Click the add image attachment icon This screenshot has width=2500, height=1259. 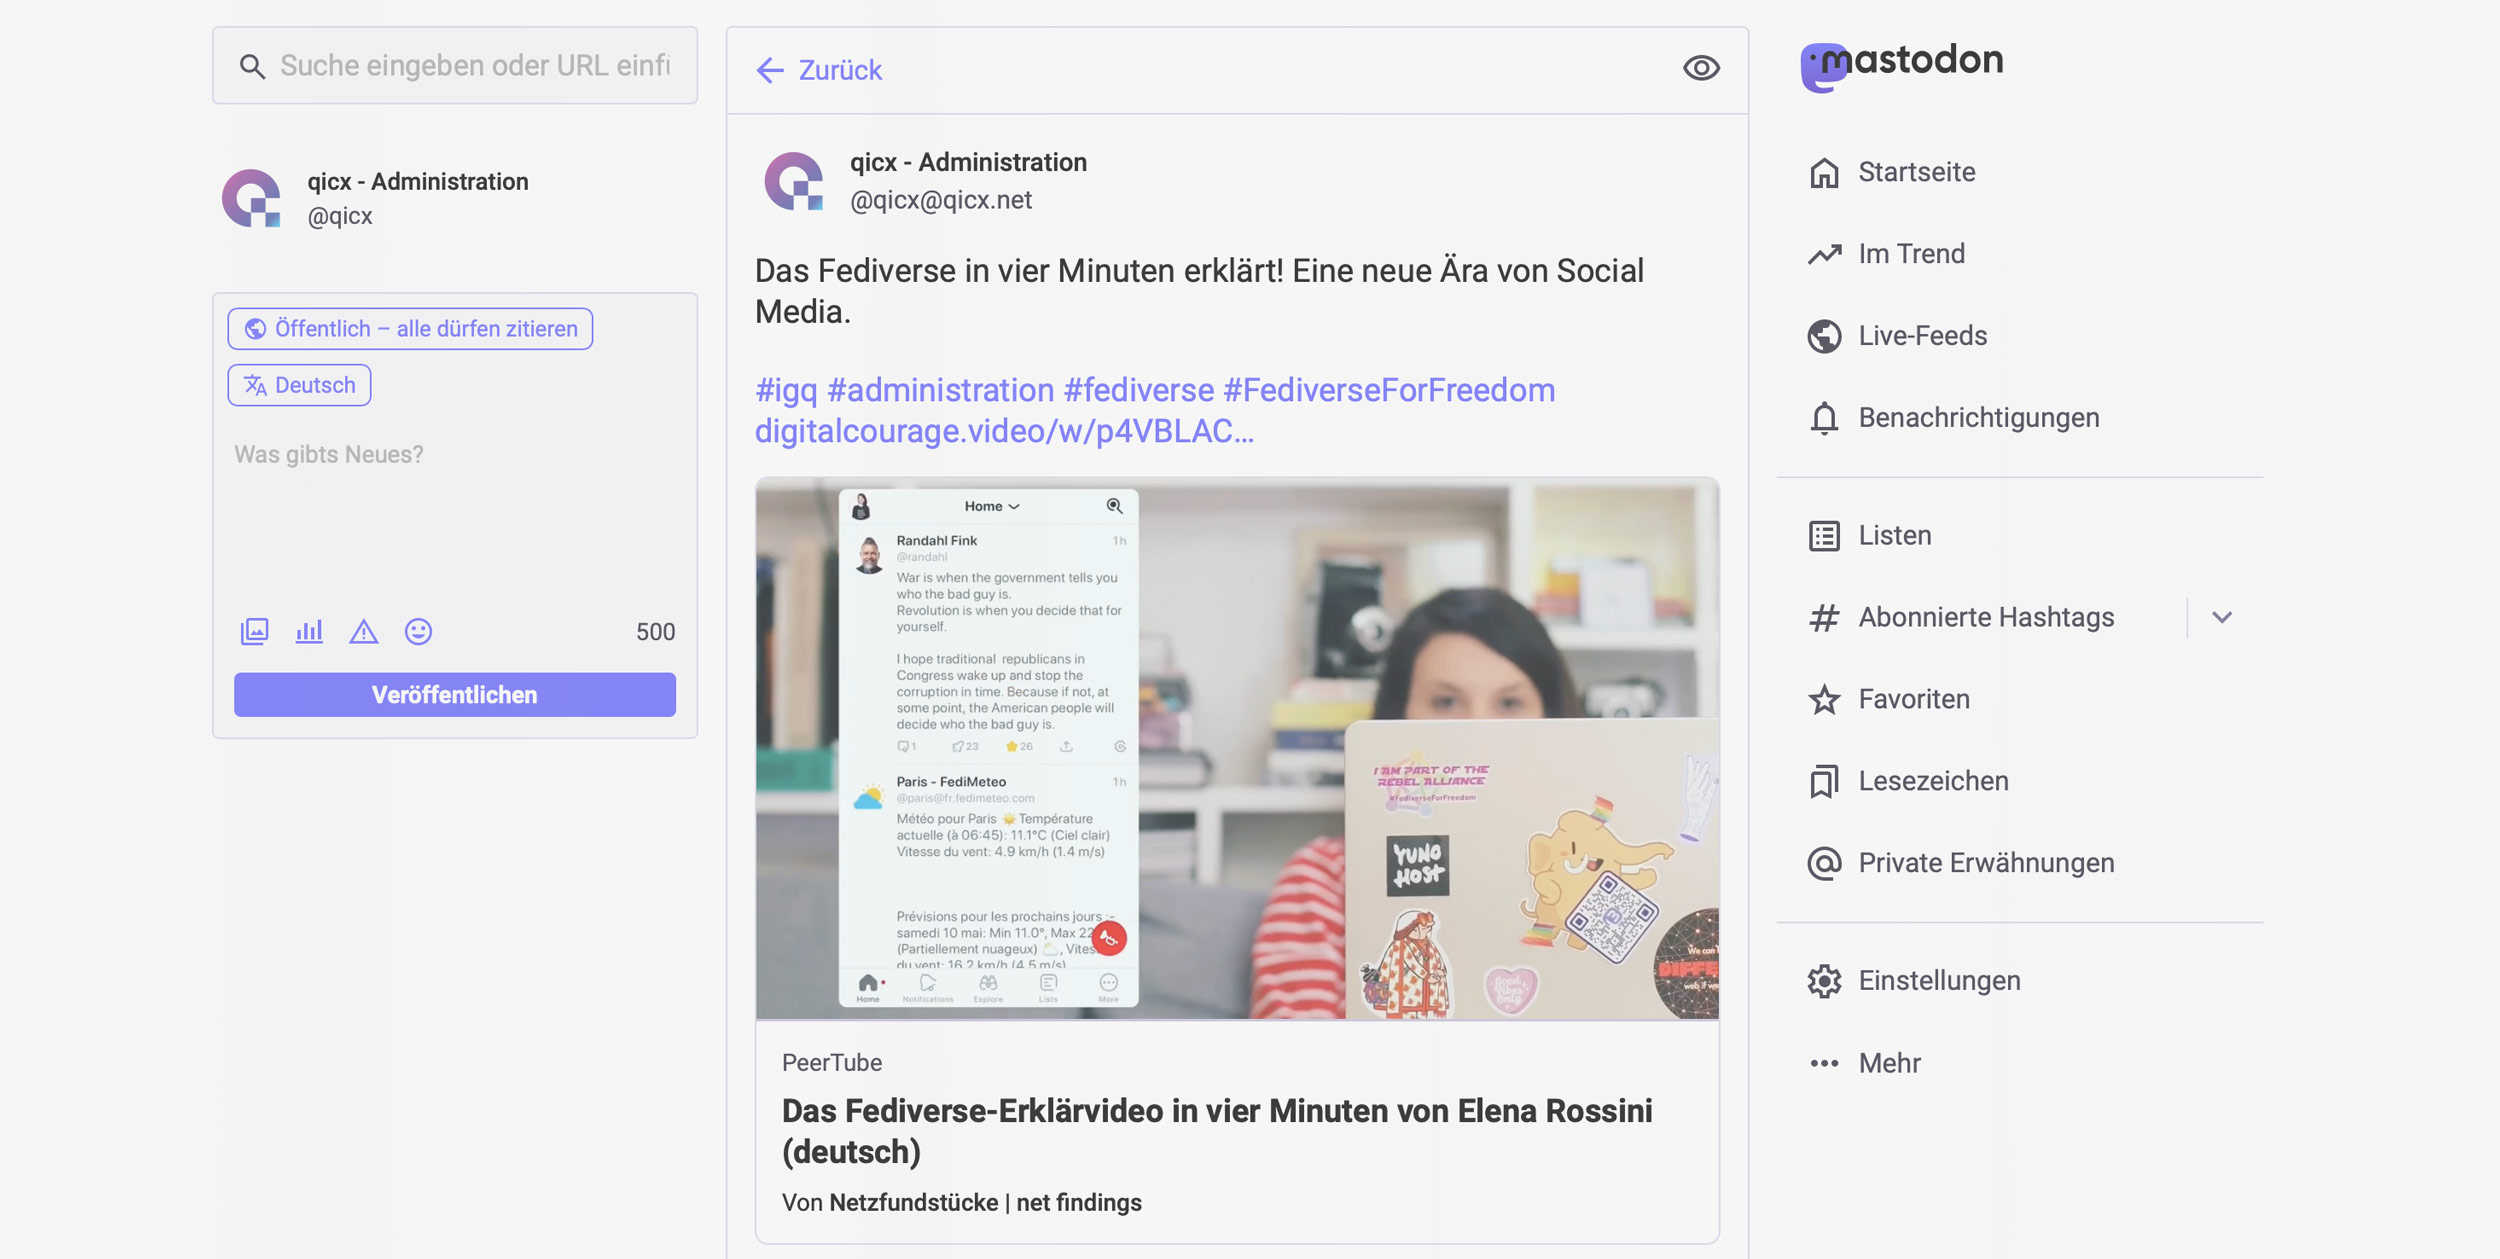pyautogui.click(x=254, y=631)
